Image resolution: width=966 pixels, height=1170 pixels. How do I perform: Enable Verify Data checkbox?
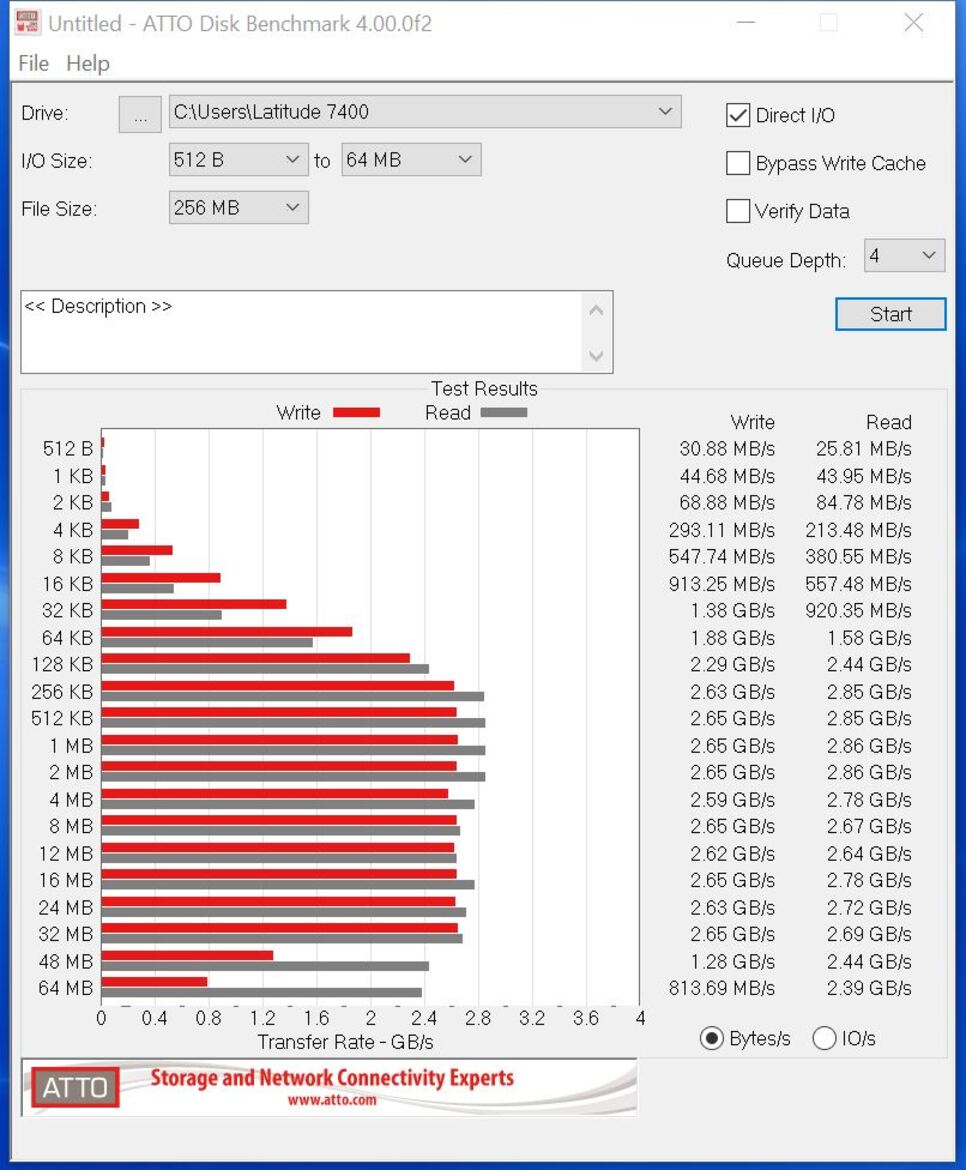738,210
